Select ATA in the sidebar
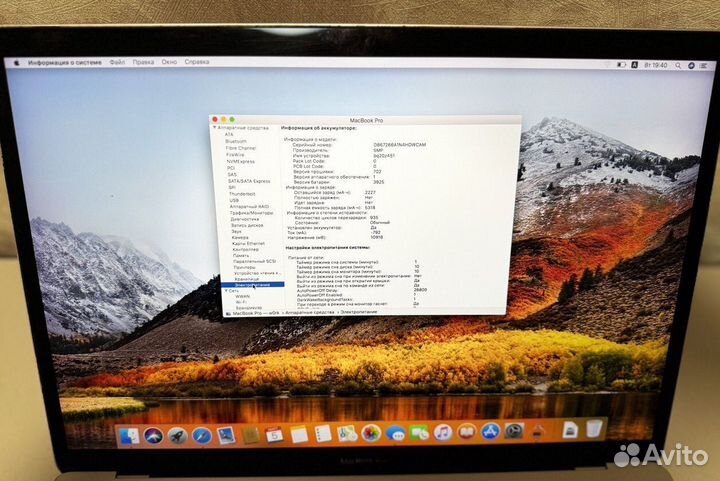The height and width of the screenshot is (481, 720). point(229,134)
